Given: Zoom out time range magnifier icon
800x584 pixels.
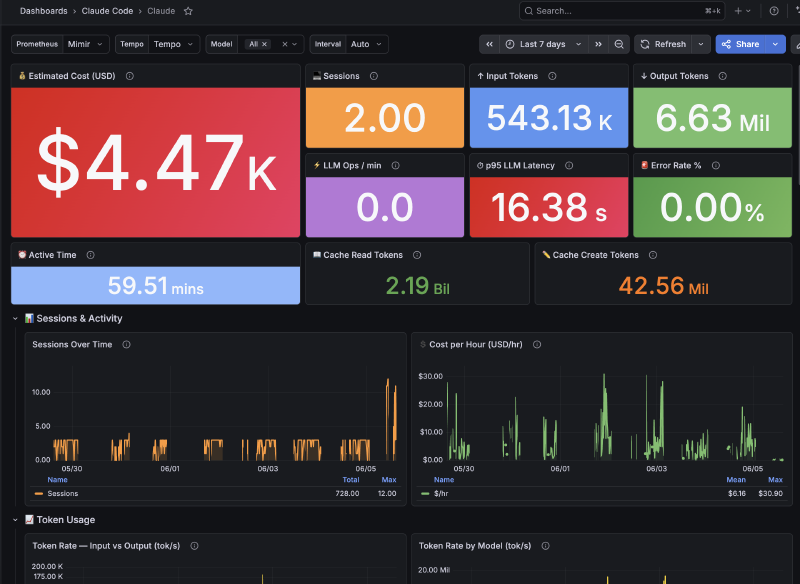Looking at the screenshot, I should (x=619, y=44).
